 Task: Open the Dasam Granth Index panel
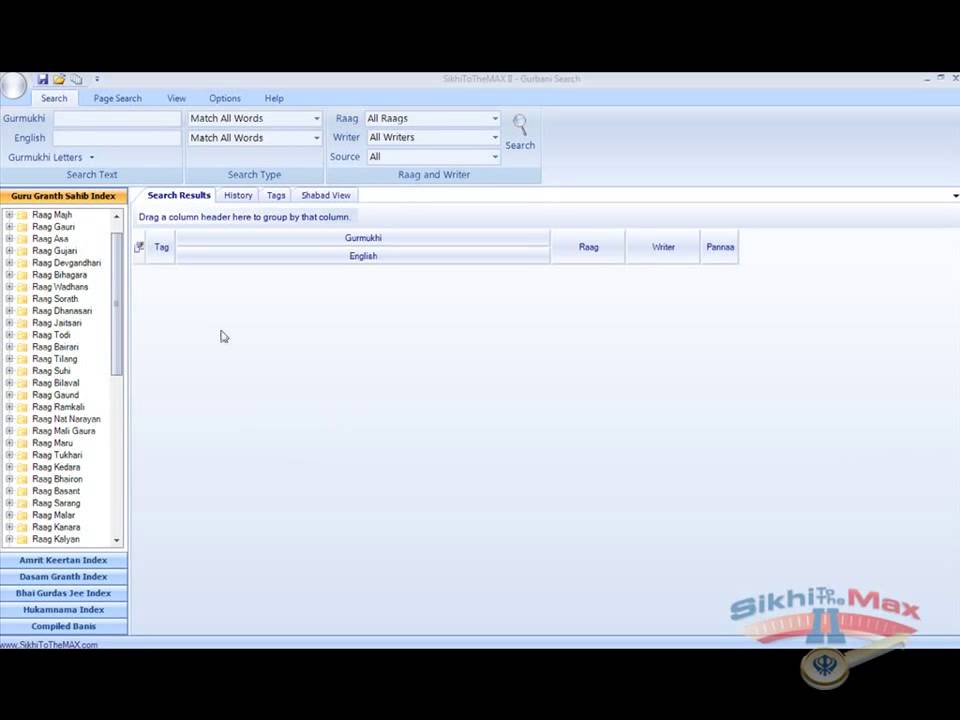click(63, 577)
